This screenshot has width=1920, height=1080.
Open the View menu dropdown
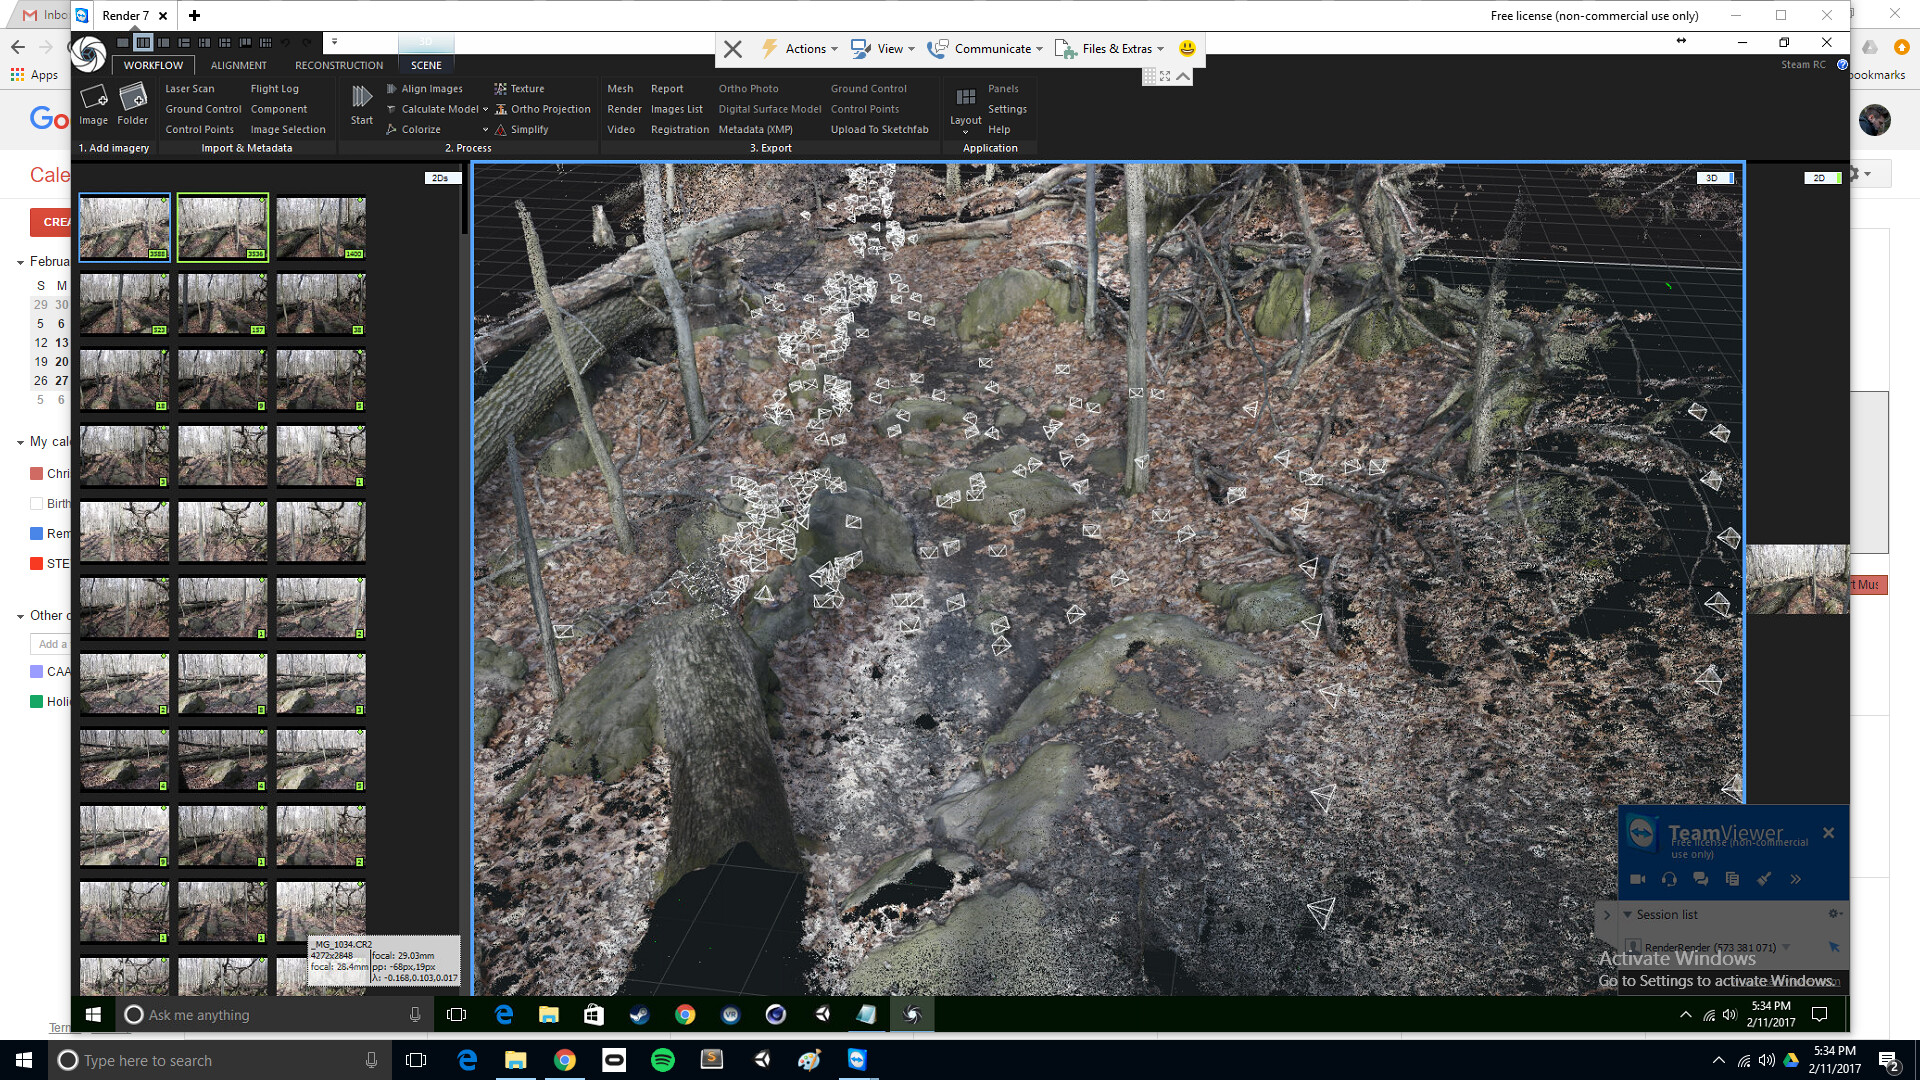(x=884, y=48)
